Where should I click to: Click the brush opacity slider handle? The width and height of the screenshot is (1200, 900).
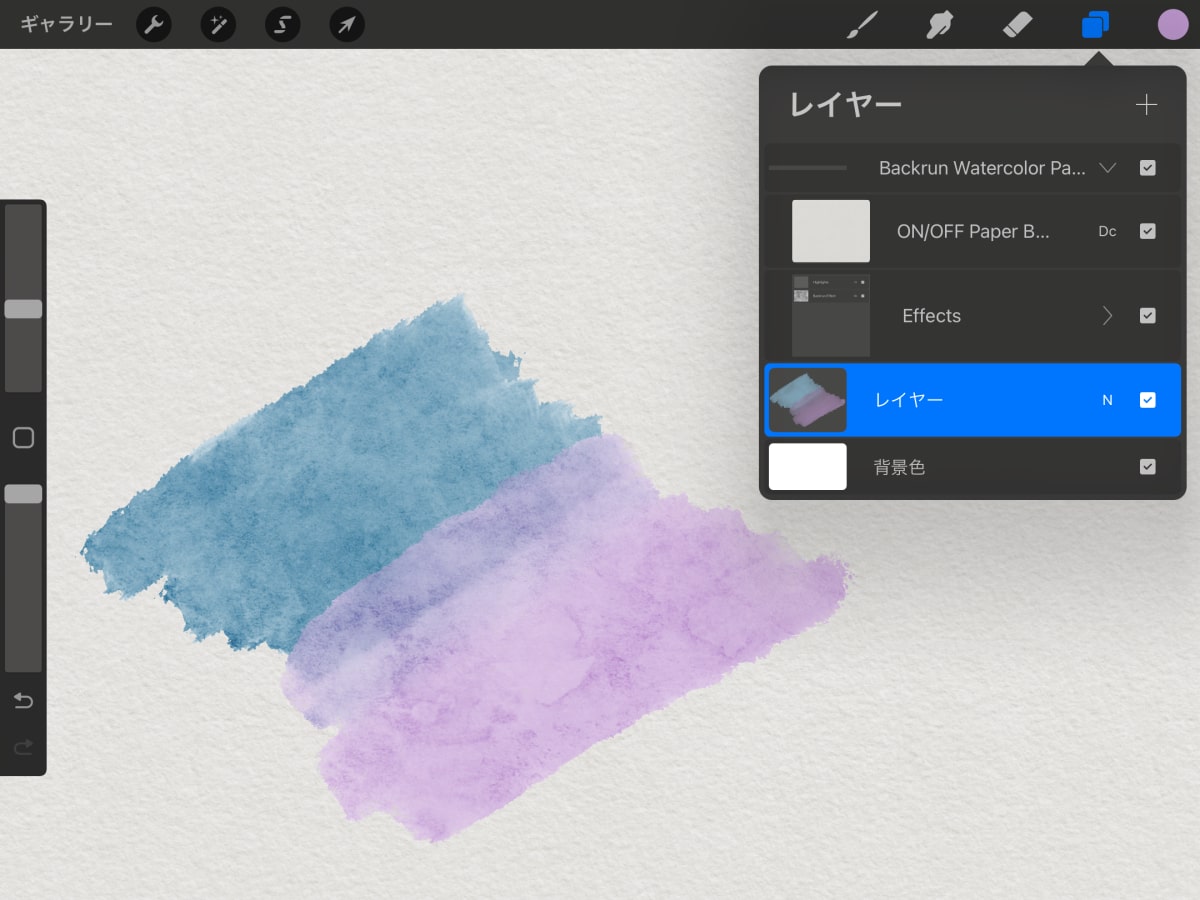click(x=23, y=494)
